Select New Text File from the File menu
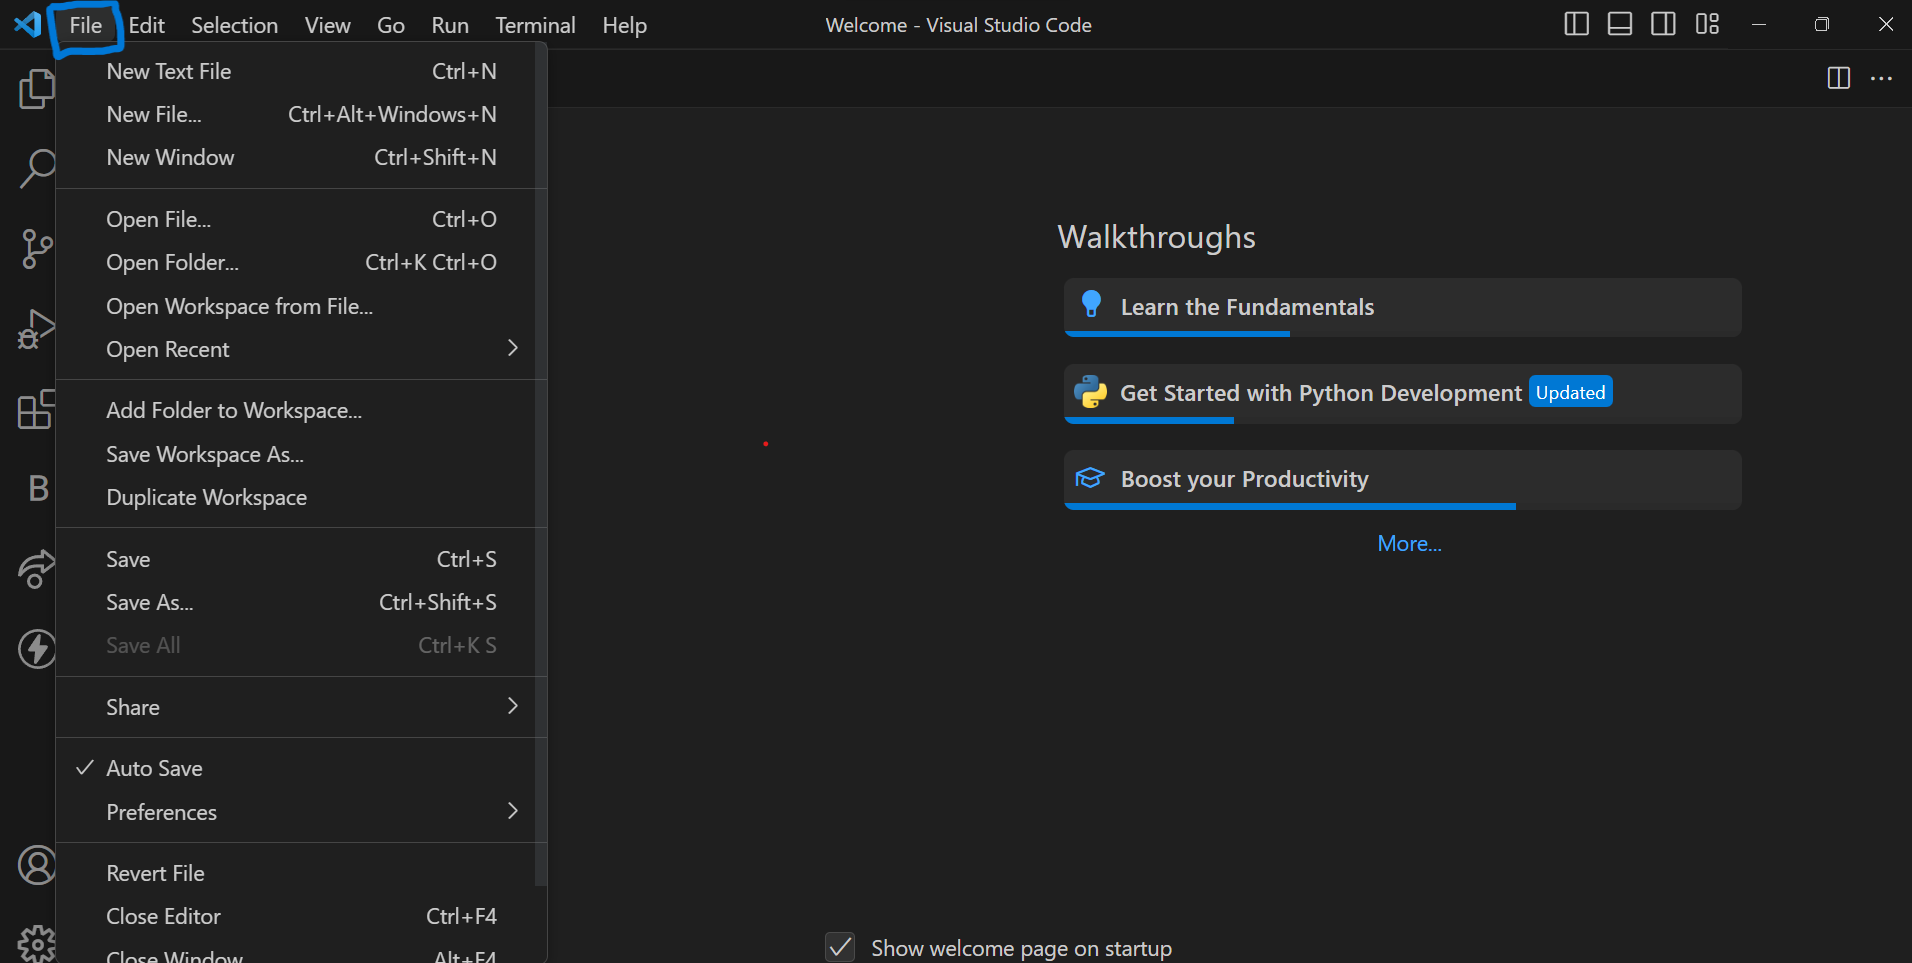Screen dimensions: 1912x963 coord(301,71)
